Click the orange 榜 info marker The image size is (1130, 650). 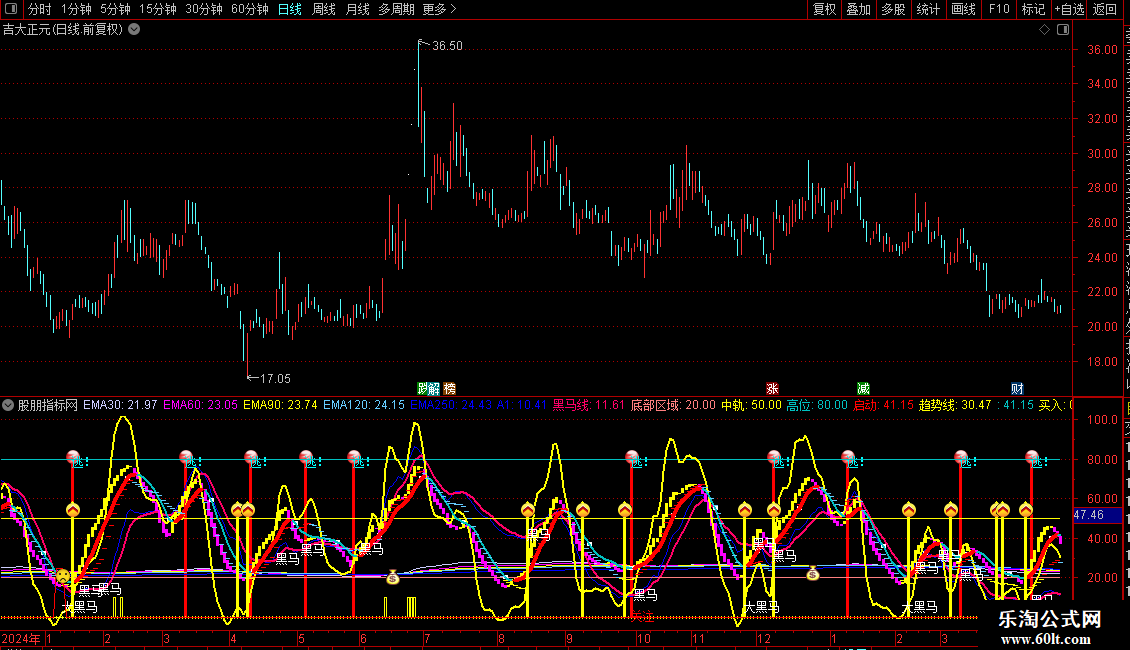[x=450, y=389]
